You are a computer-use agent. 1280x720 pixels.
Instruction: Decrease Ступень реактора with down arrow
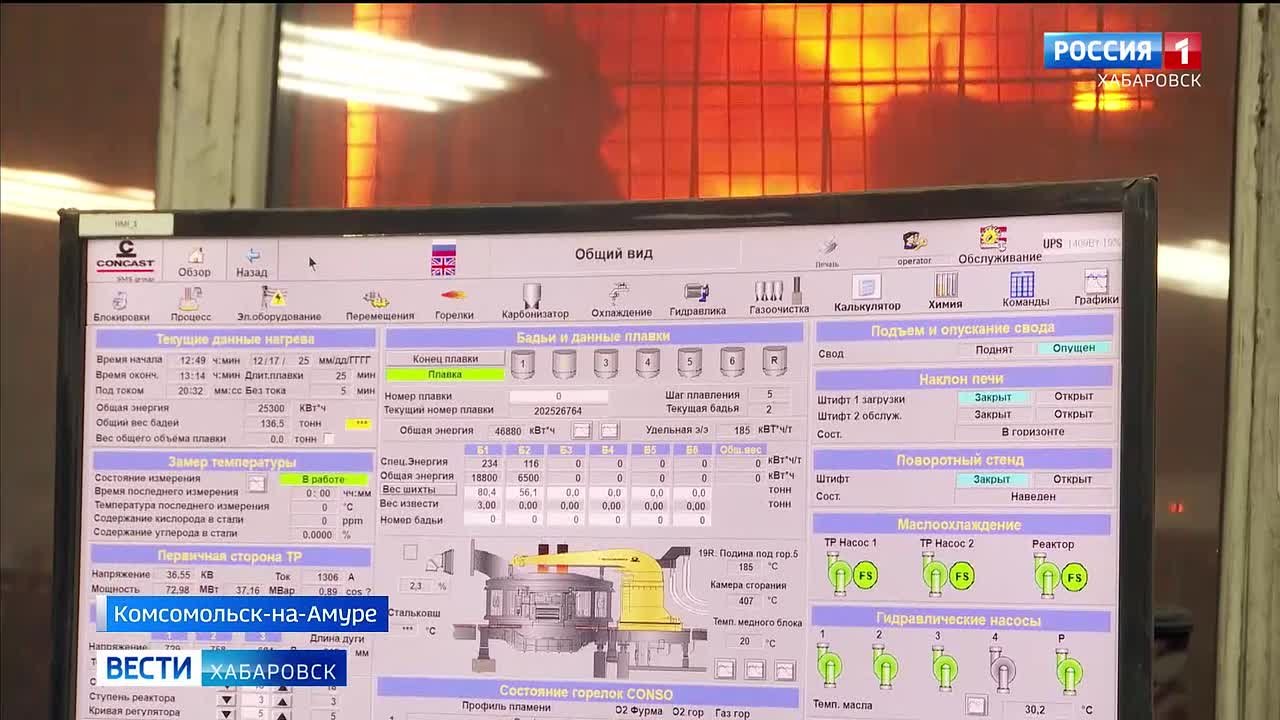226,700
